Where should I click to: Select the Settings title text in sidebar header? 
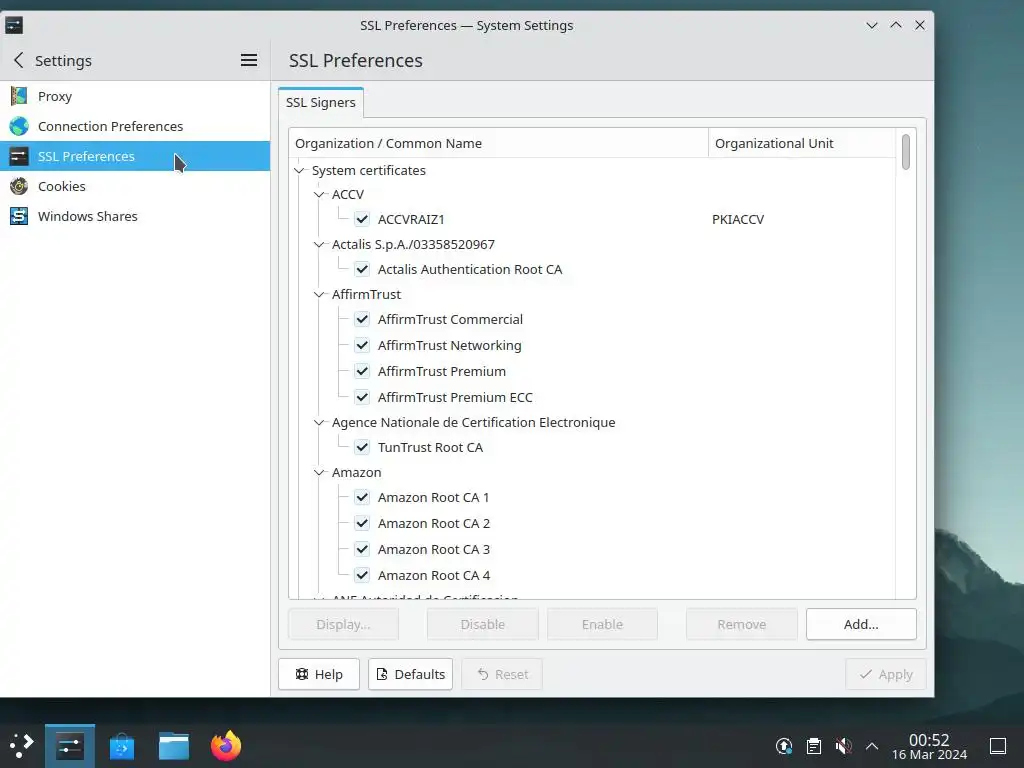[63, 61]
